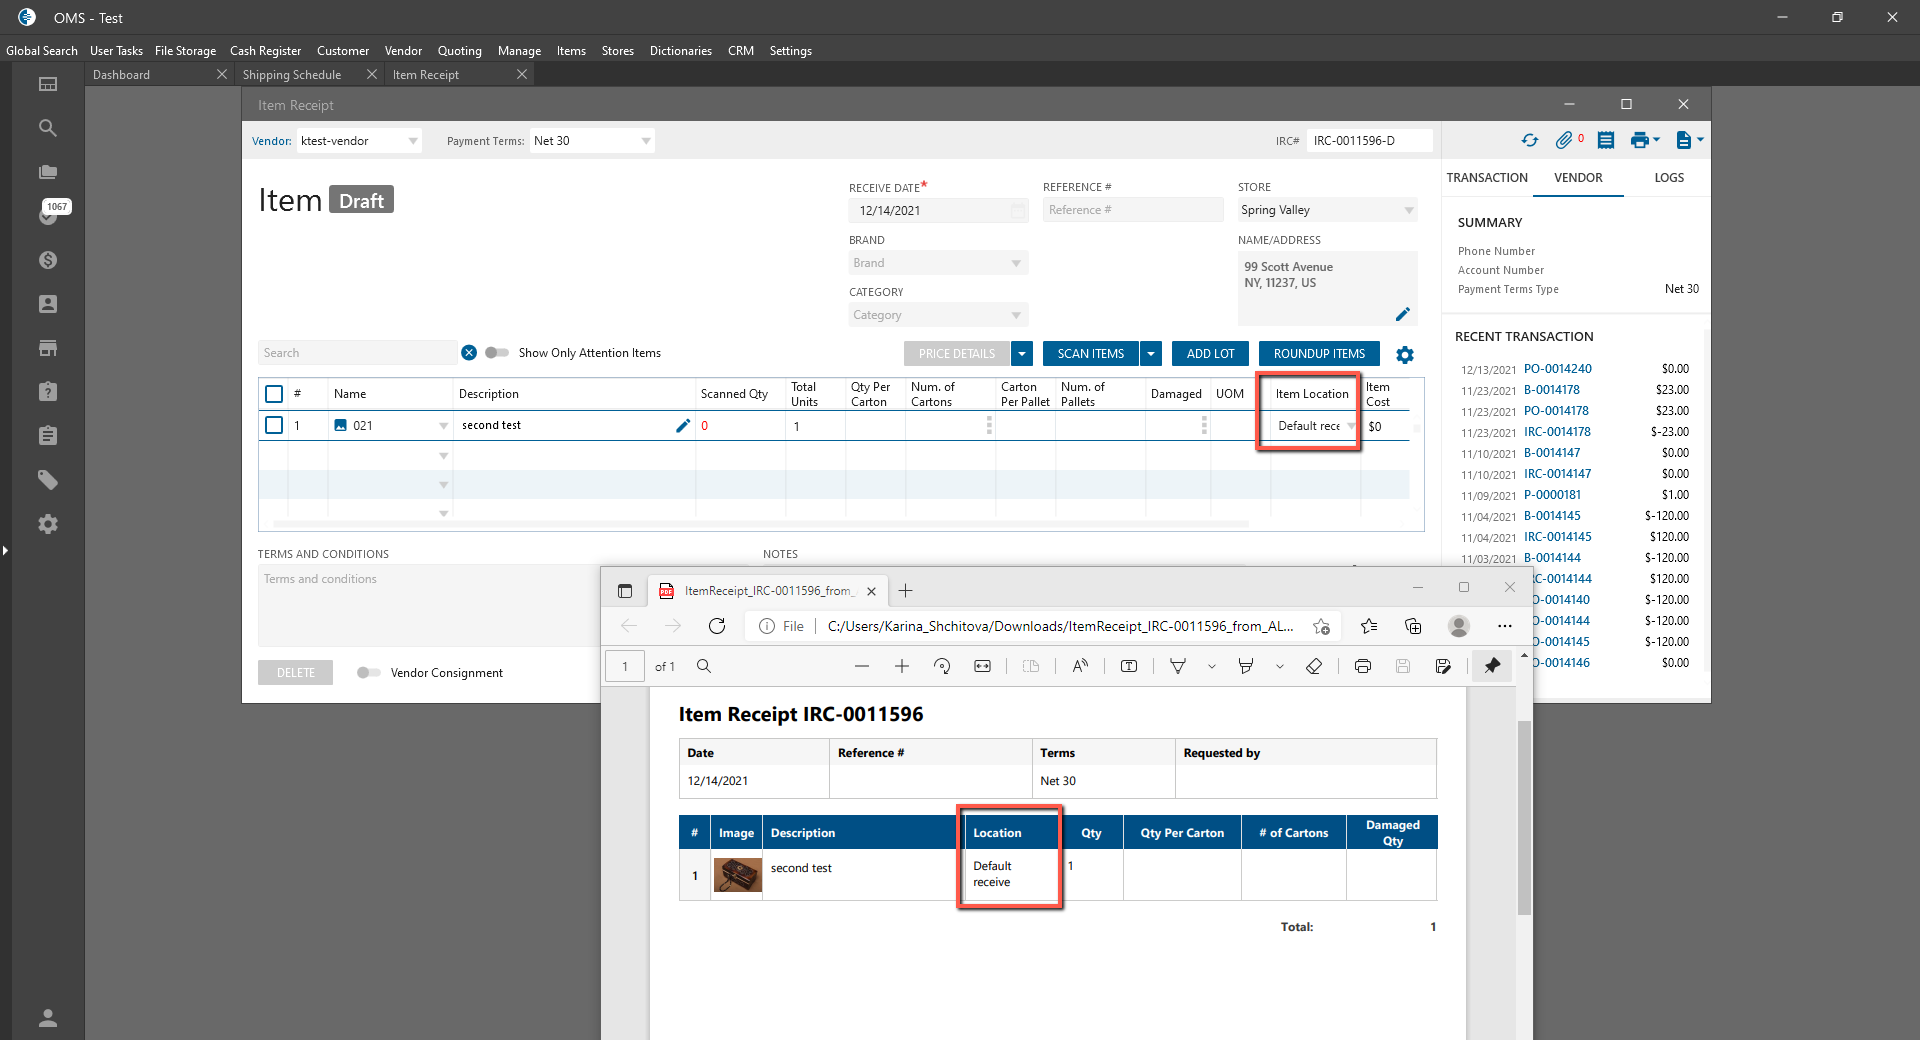Viewport: 1920px width, 1040px height.
Task: Open the search icon in left sidebar
Action: pos(47,128)
